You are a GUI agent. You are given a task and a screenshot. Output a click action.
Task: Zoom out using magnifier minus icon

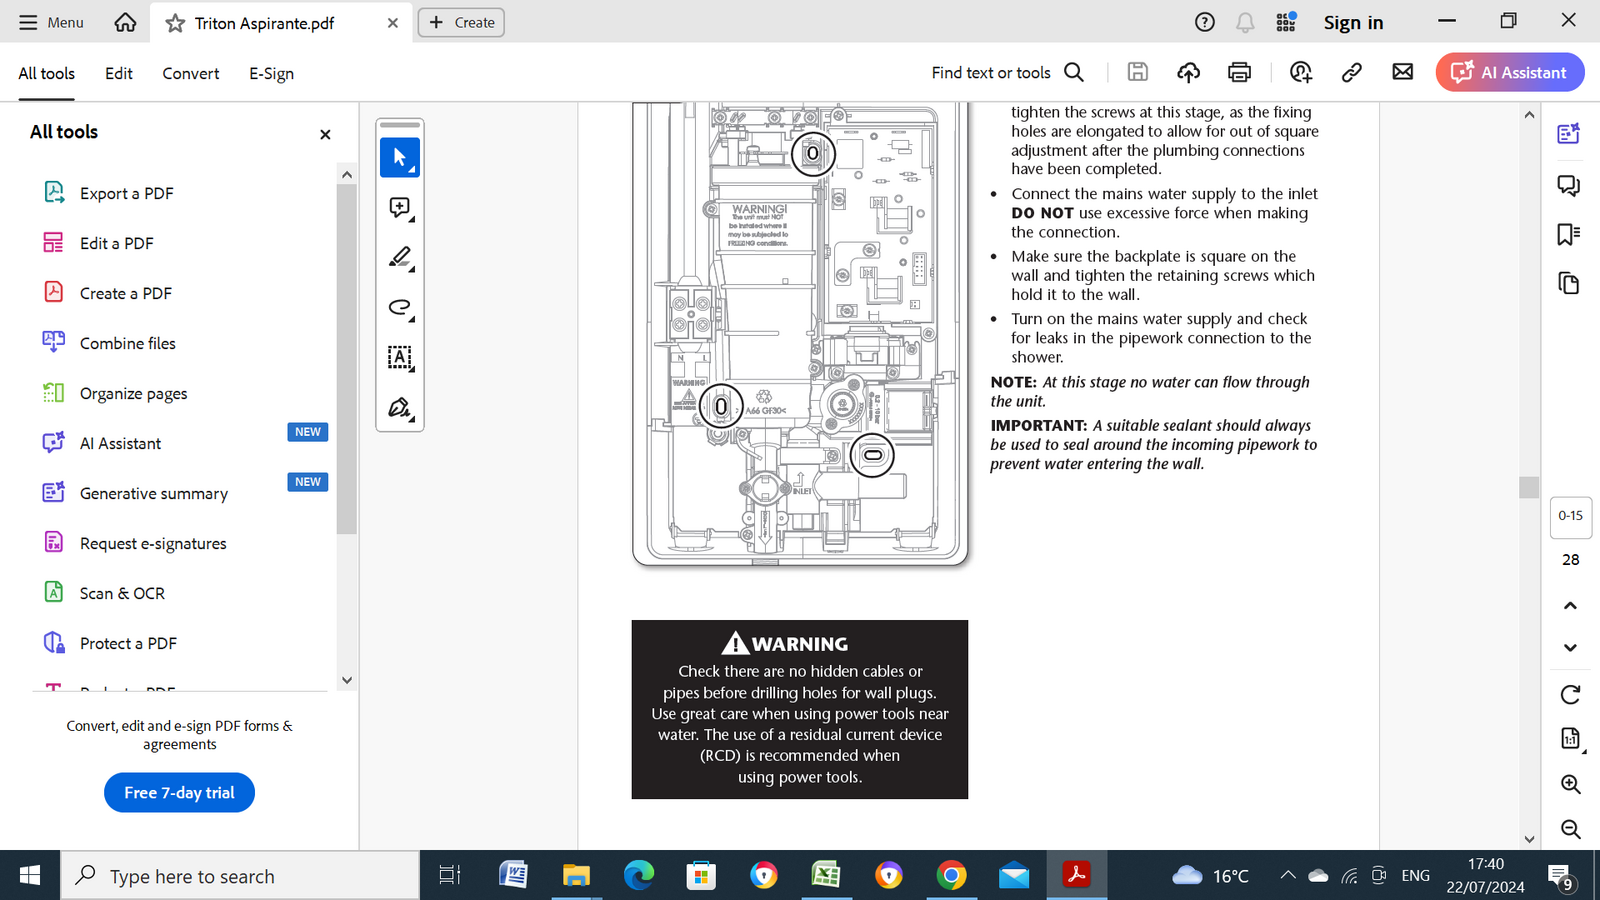tap(1571, 829)
